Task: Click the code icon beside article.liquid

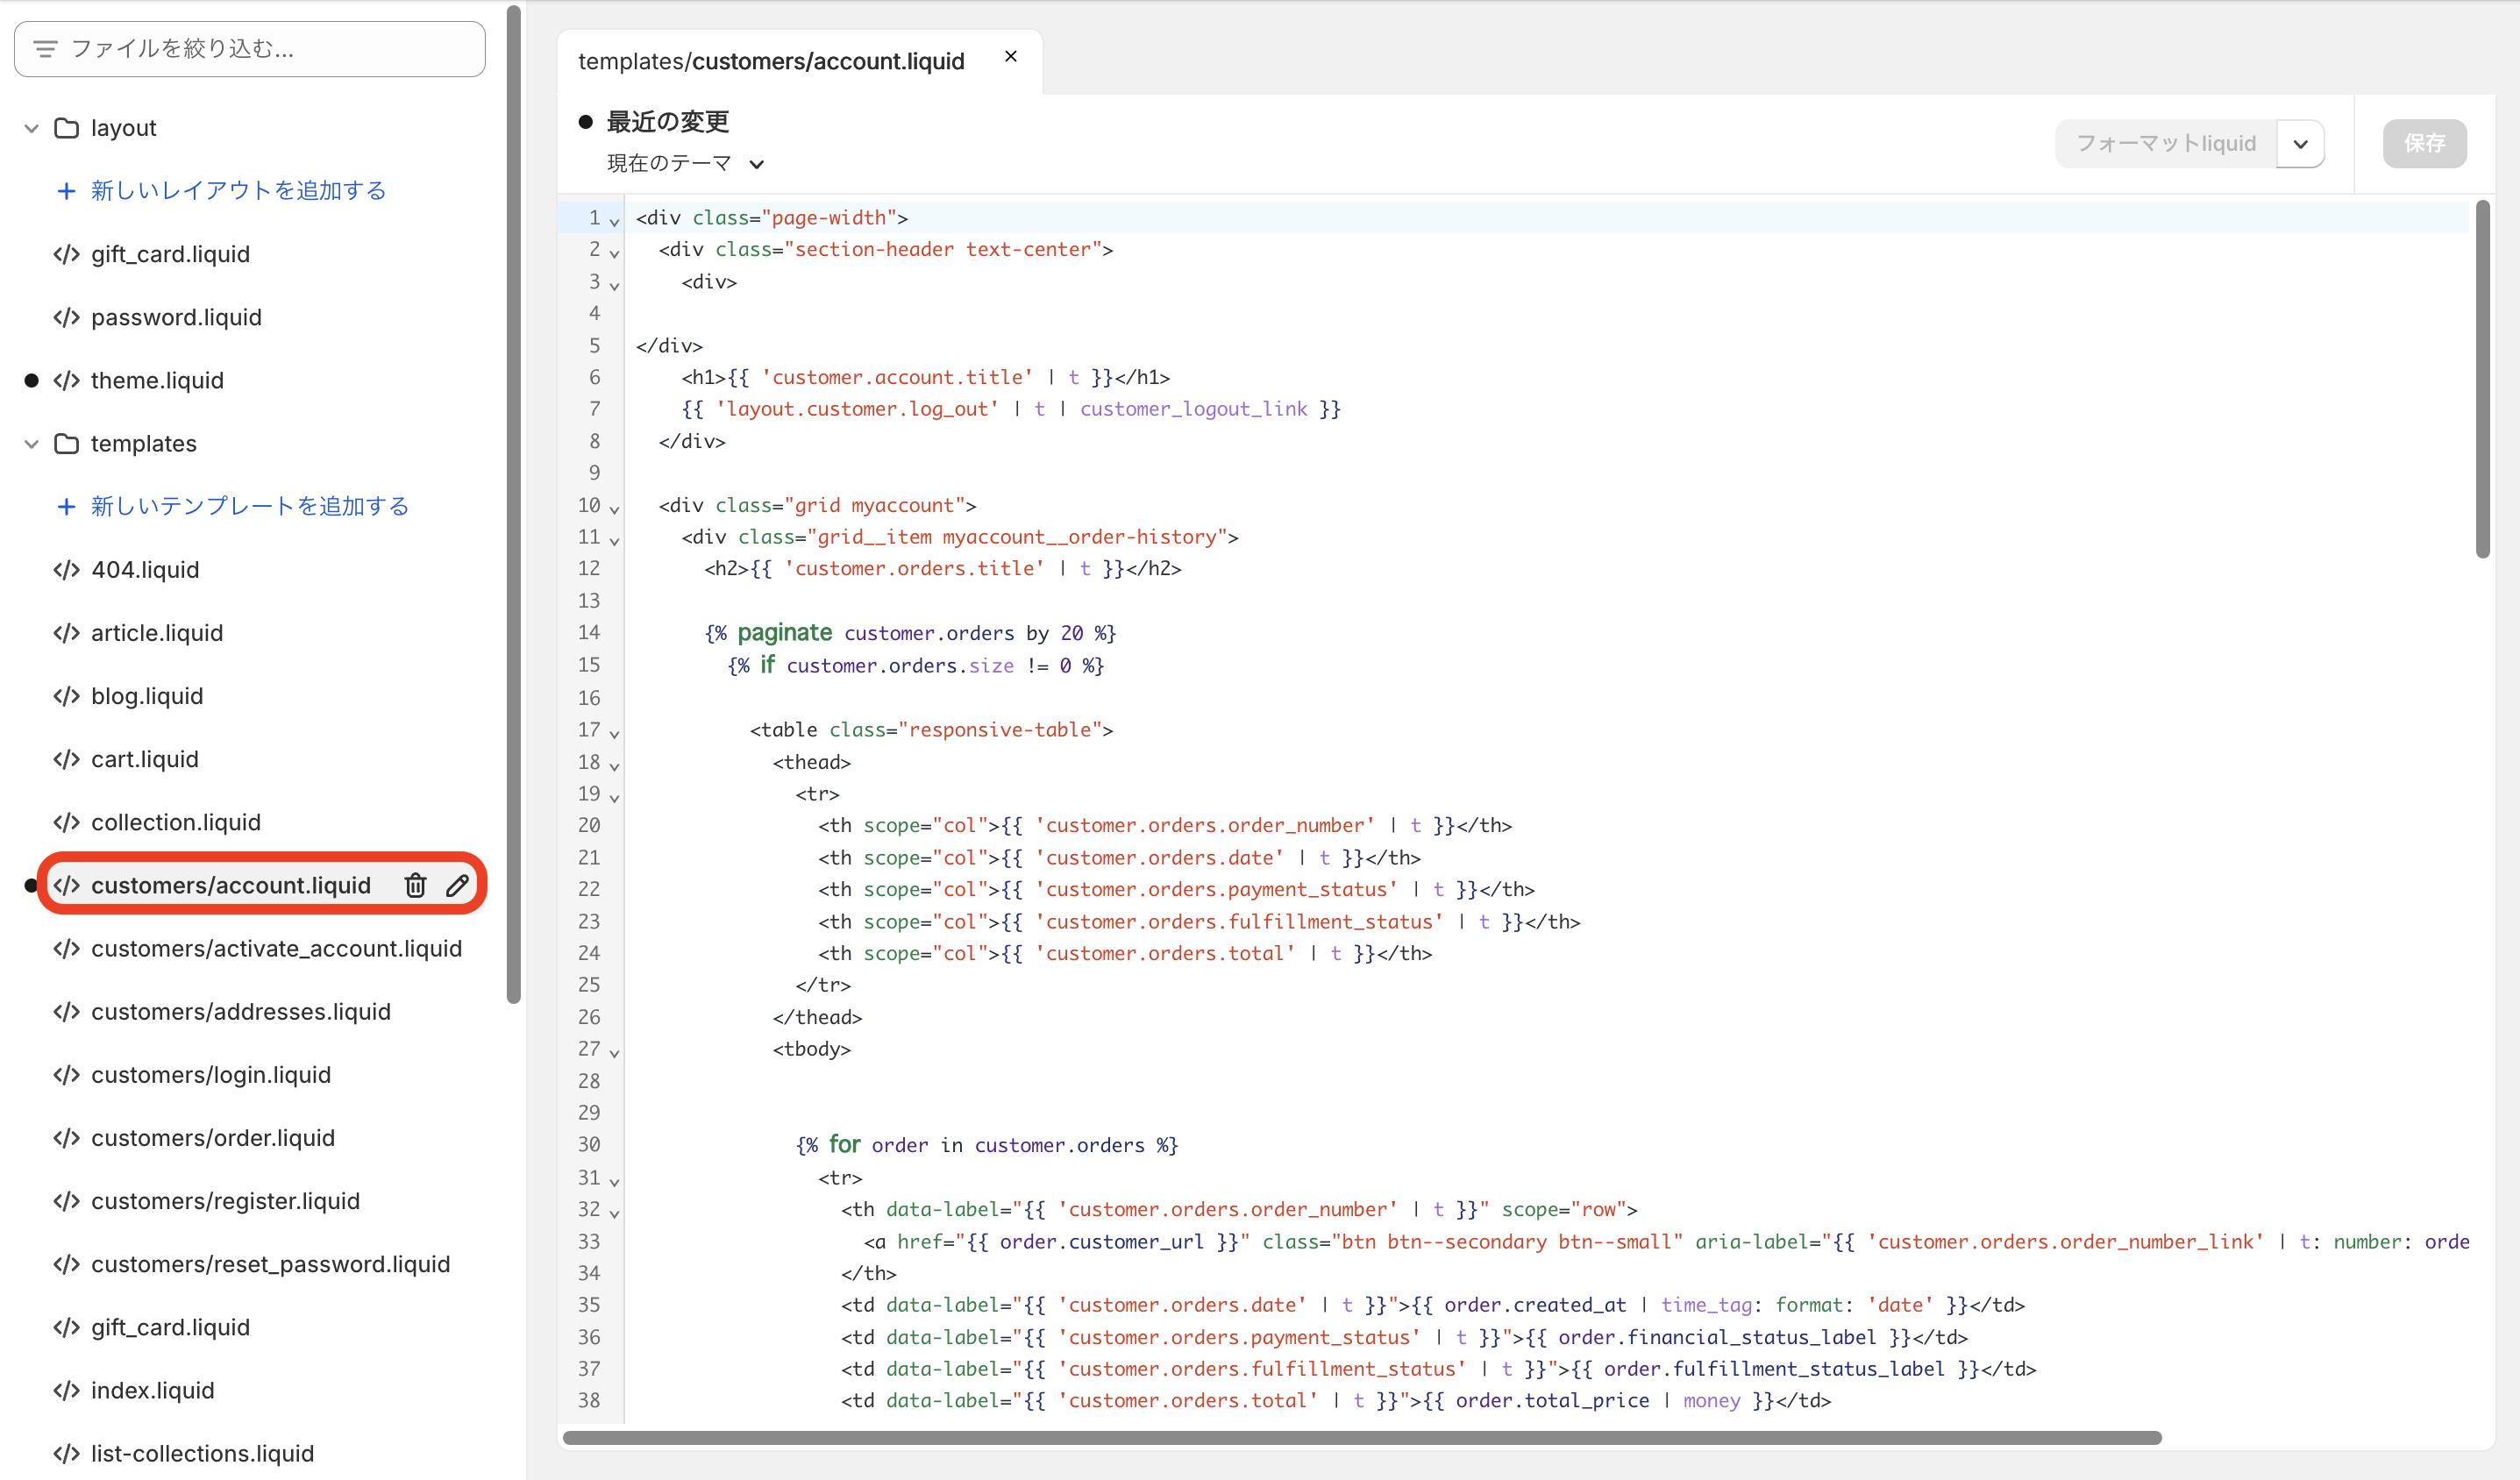Action: pos(67,633)
